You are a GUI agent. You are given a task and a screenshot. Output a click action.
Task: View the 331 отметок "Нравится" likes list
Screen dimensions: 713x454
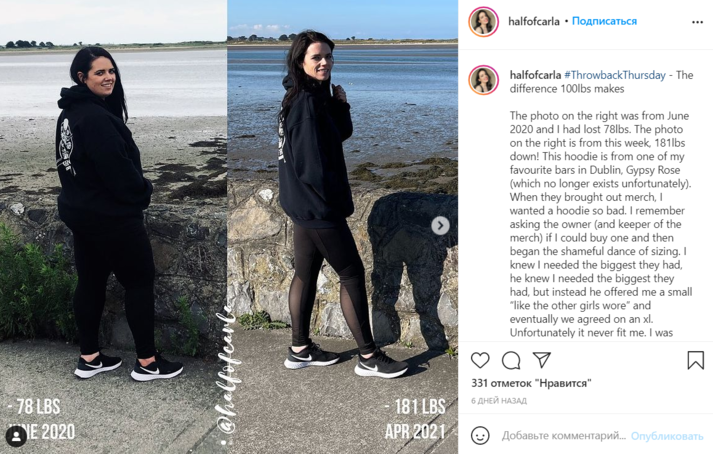click(x=531, y=383)
